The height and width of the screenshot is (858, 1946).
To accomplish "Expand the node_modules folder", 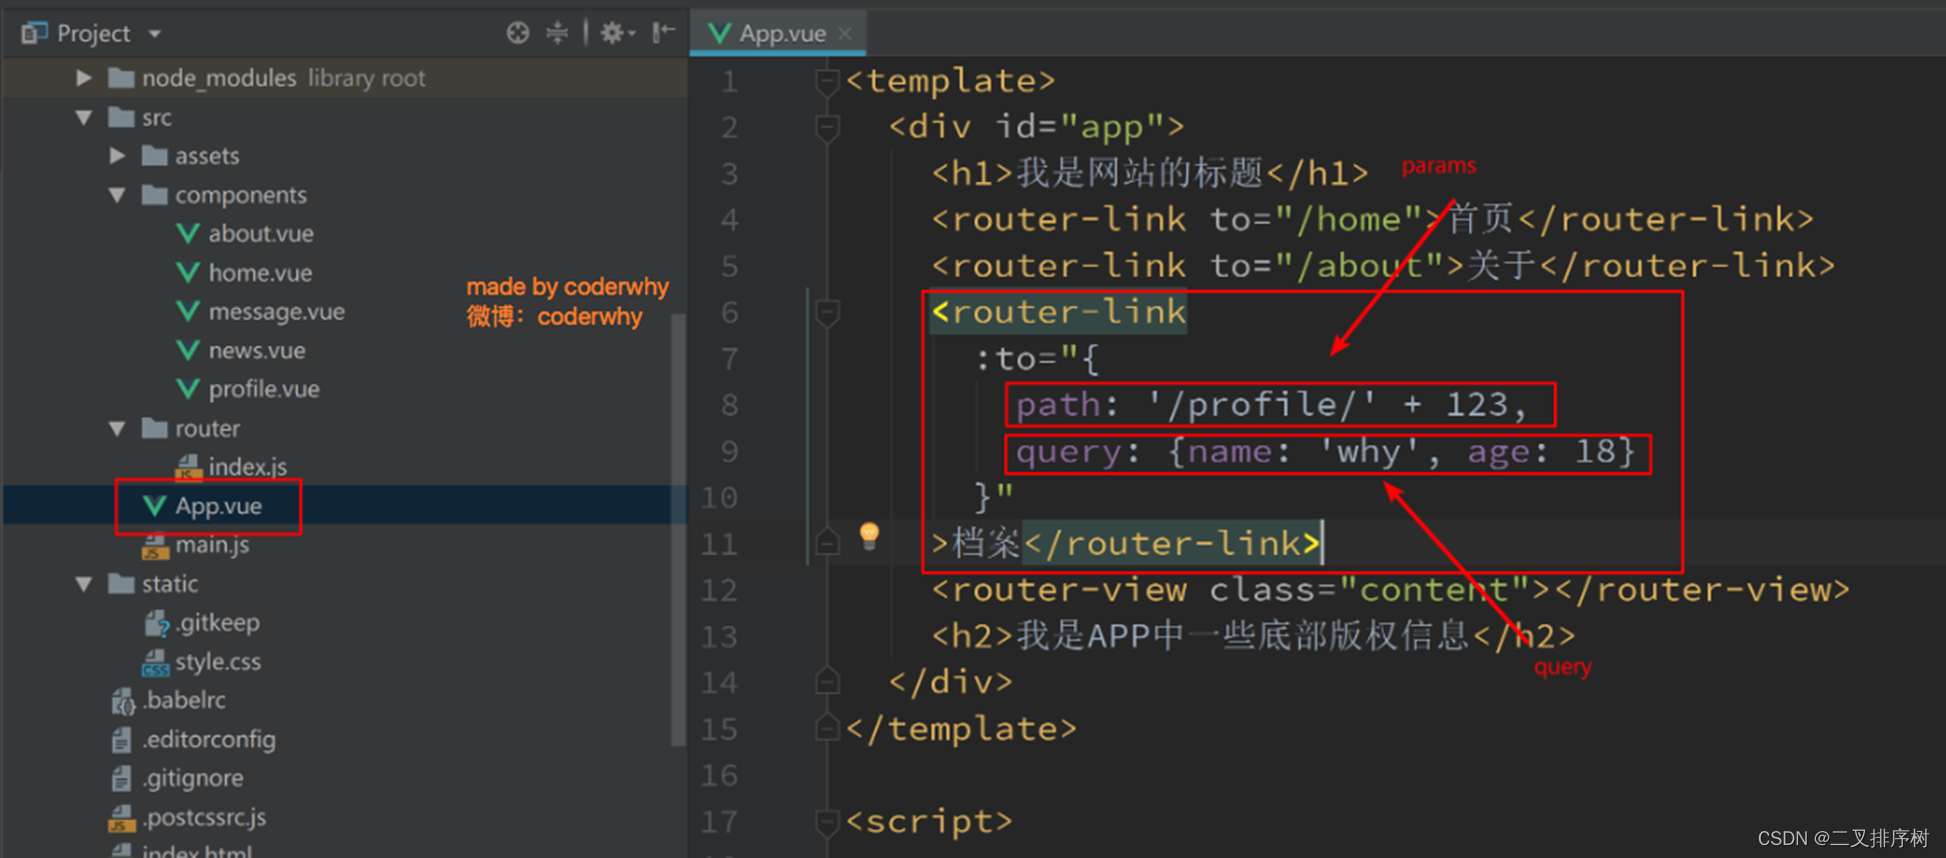I will click(x=84, y=77).
